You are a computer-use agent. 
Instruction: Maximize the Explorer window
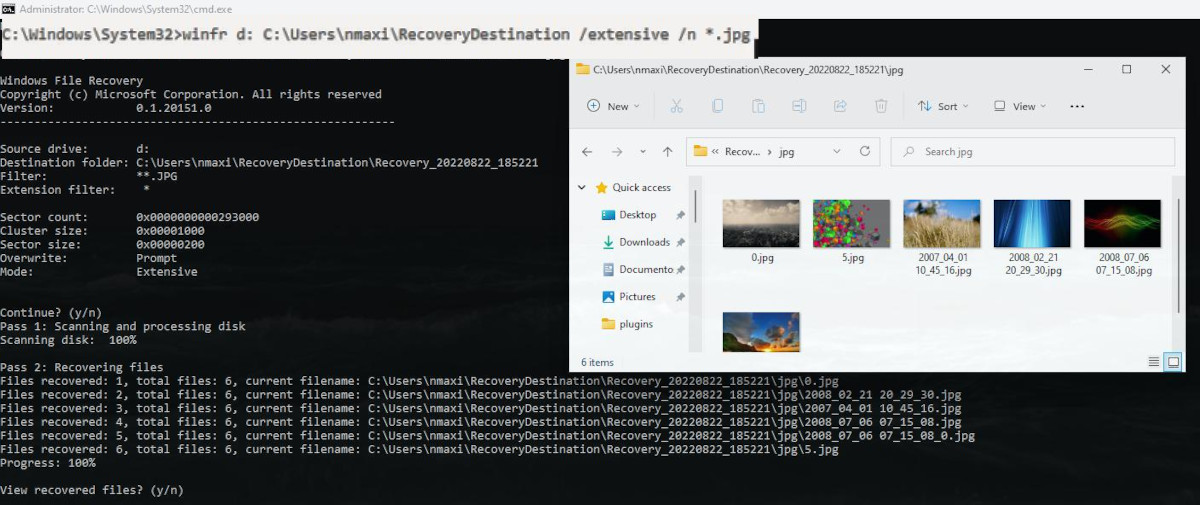click(1127, 70)
